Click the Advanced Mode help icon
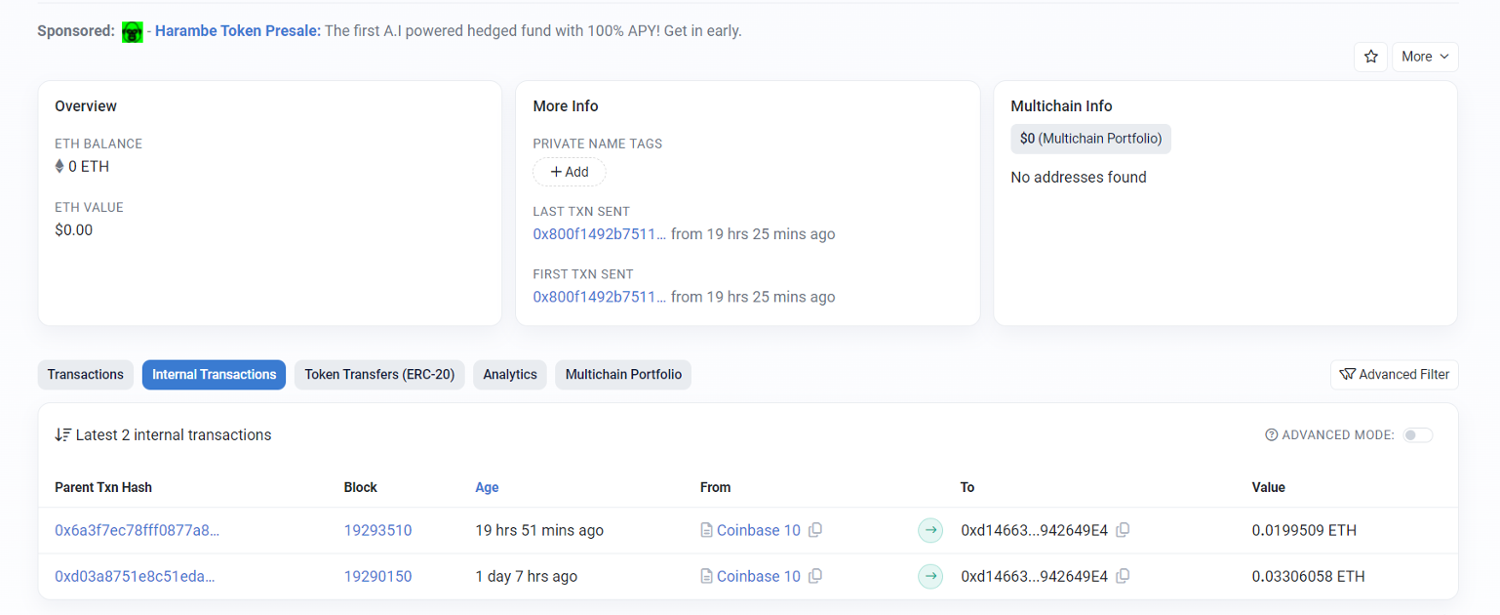 1271,435
